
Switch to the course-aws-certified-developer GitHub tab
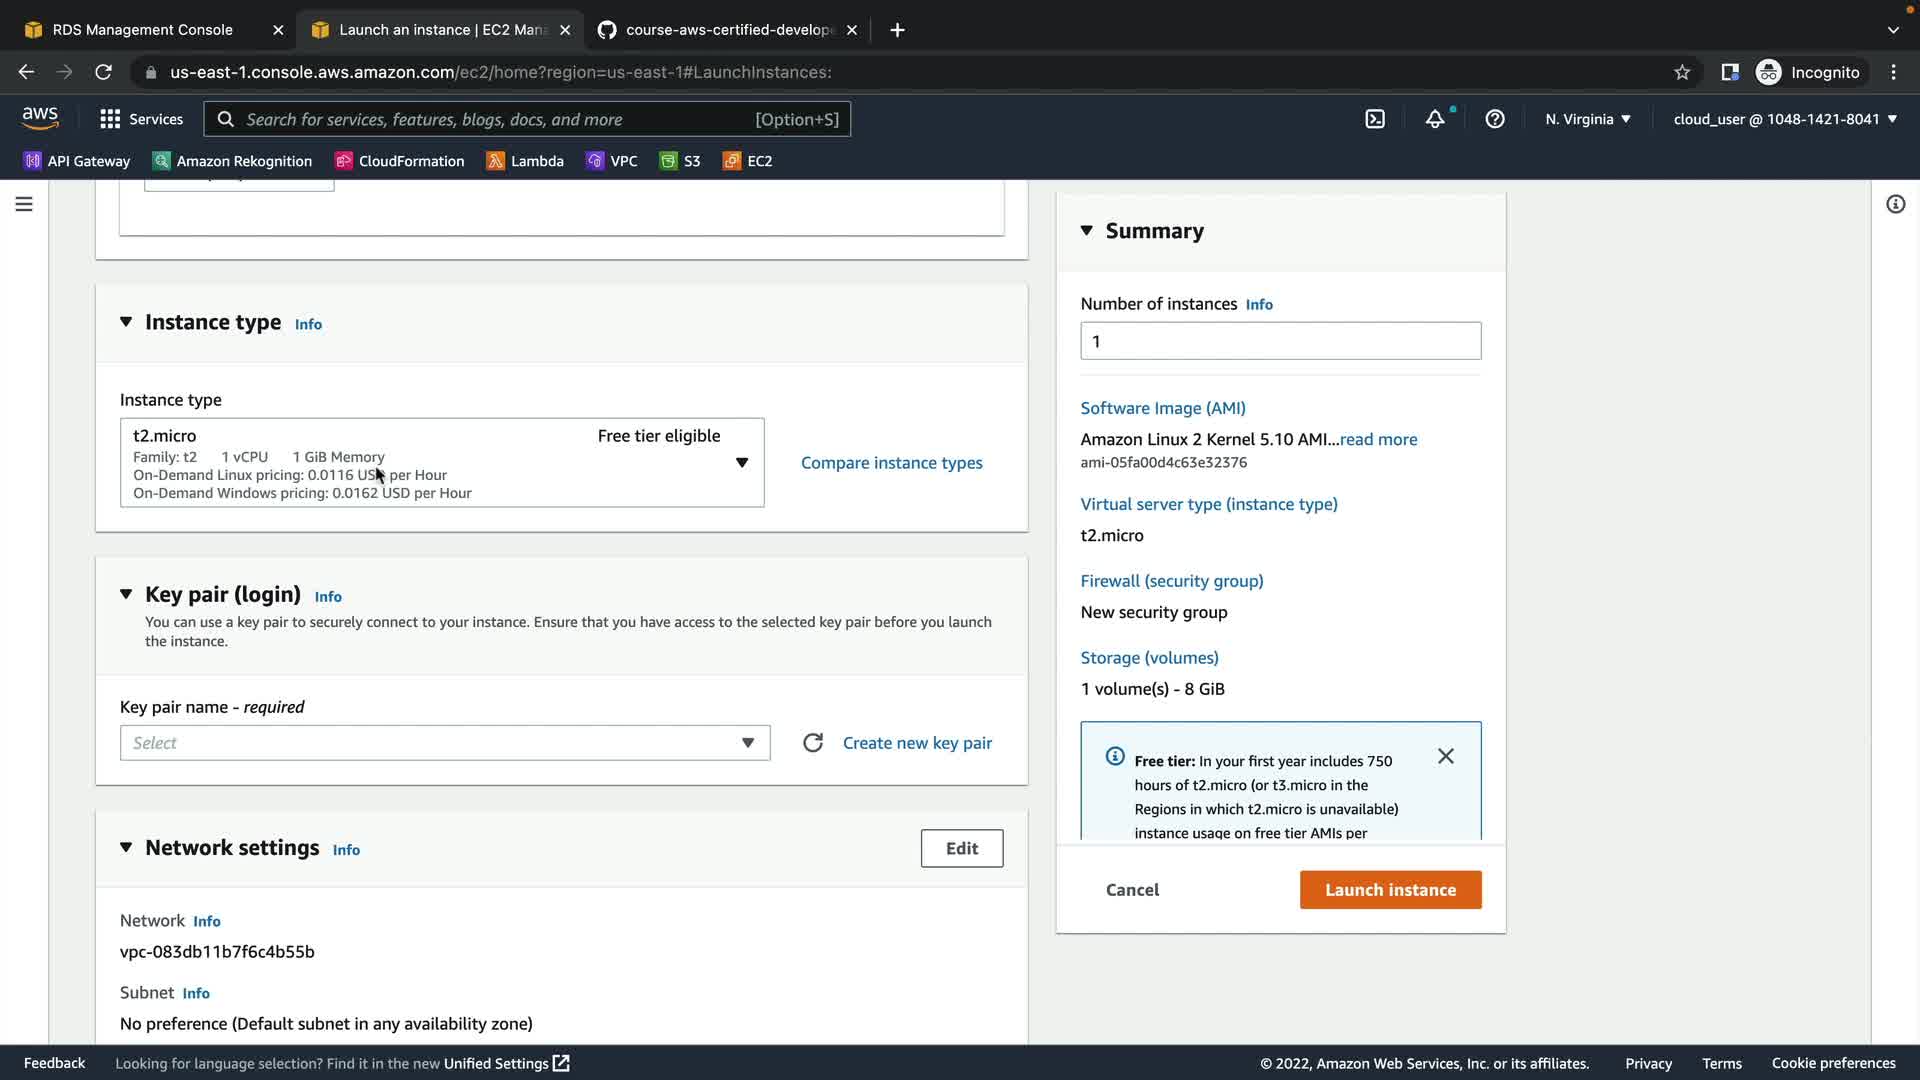tap(728, 30)
